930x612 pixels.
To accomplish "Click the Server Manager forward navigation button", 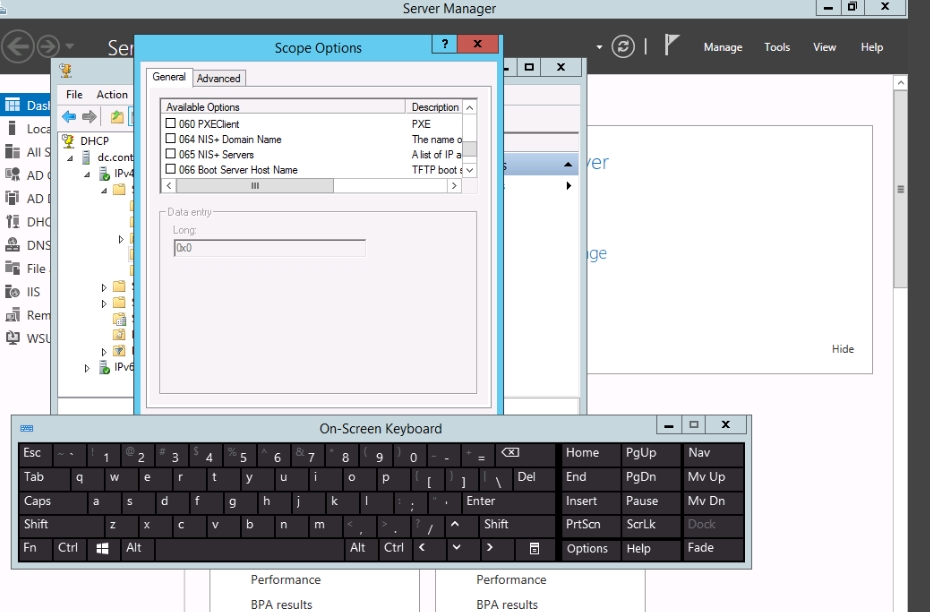I will 49,46.
